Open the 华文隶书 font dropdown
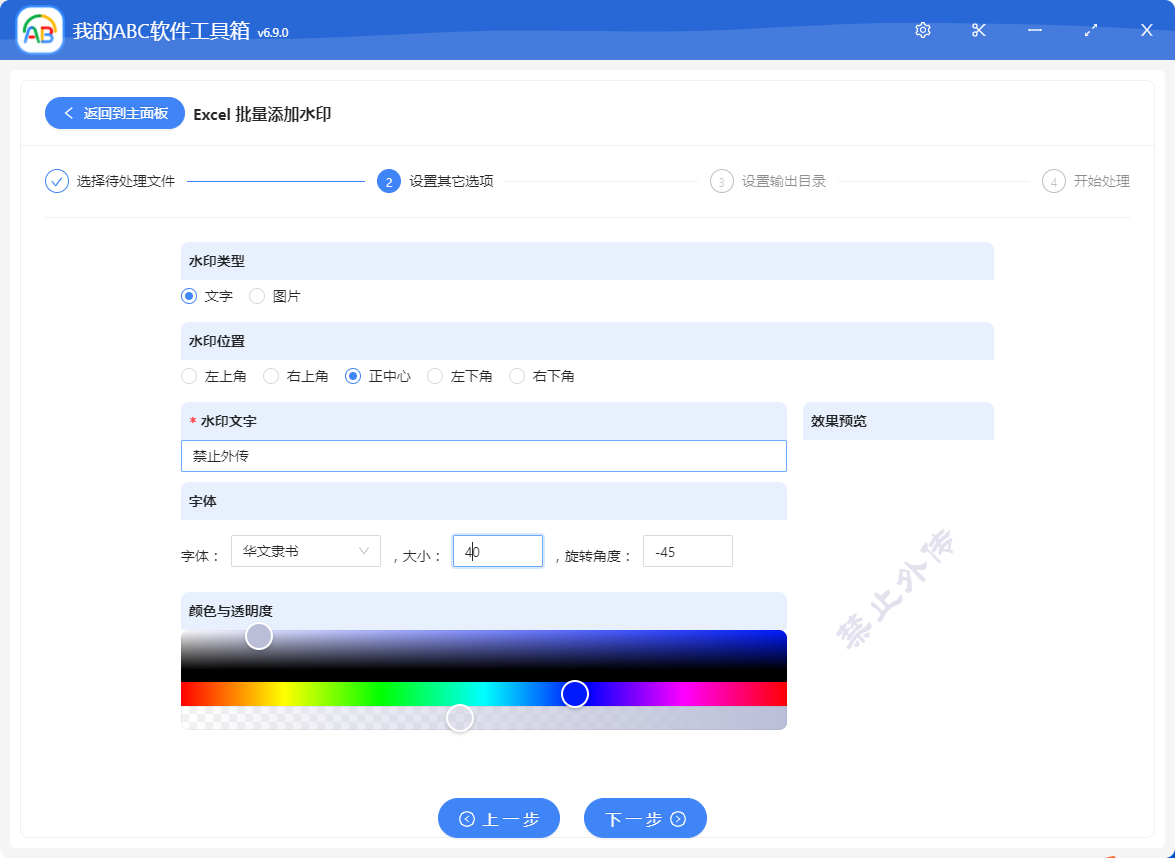Image resolution: width=1175 pixels, height=858 pixels. (x=305, y=551)
